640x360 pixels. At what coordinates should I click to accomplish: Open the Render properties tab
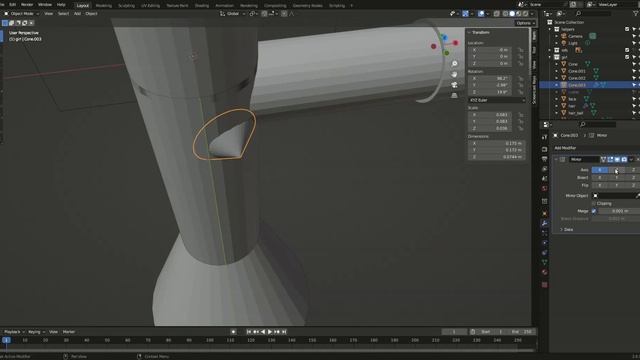(544, 149)
